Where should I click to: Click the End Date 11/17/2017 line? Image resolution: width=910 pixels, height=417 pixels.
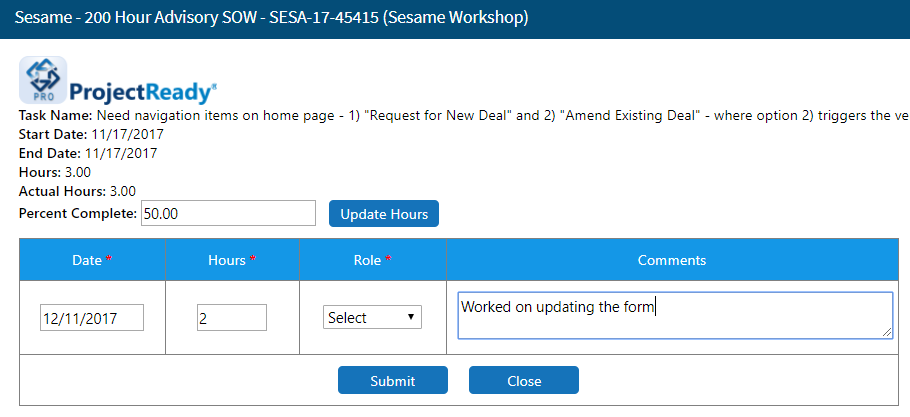coord(88,154)
